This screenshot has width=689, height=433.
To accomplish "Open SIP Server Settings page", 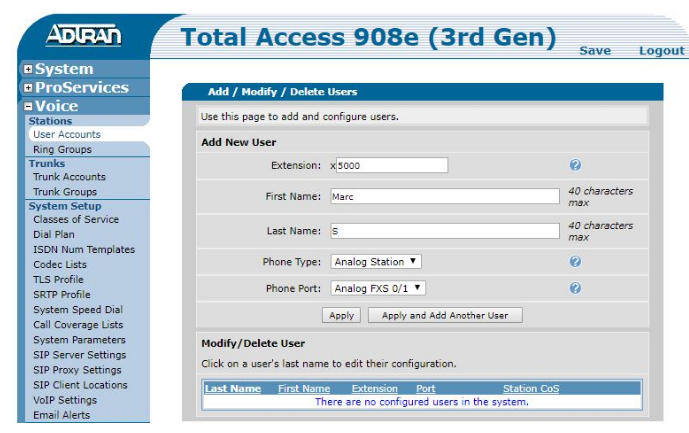I will (80, 355).
